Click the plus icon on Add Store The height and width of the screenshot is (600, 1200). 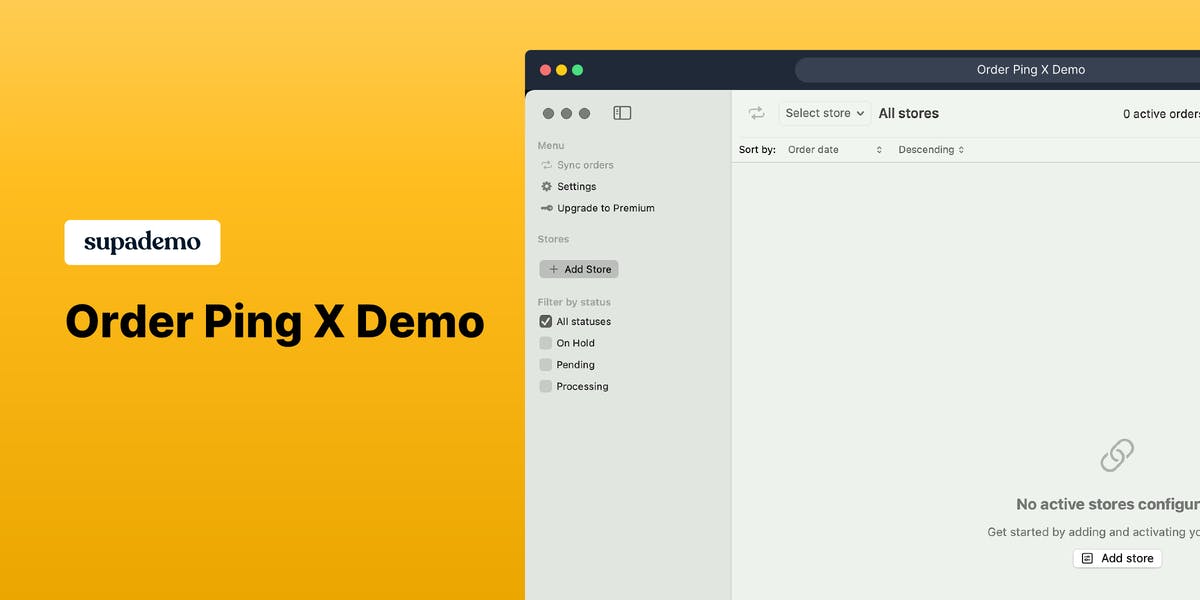point(554,269)
